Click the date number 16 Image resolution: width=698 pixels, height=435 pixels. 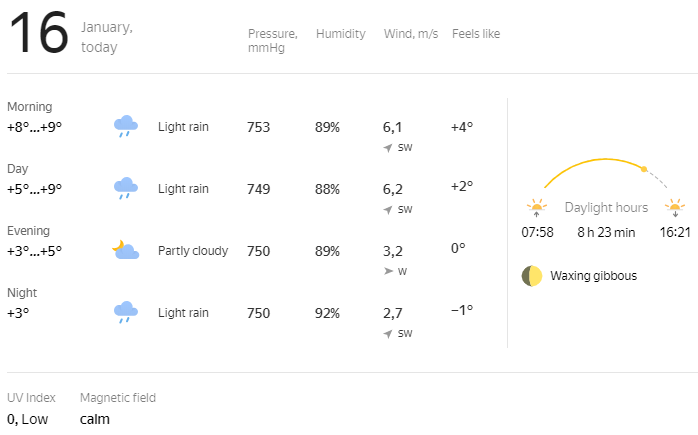[39, 34]
